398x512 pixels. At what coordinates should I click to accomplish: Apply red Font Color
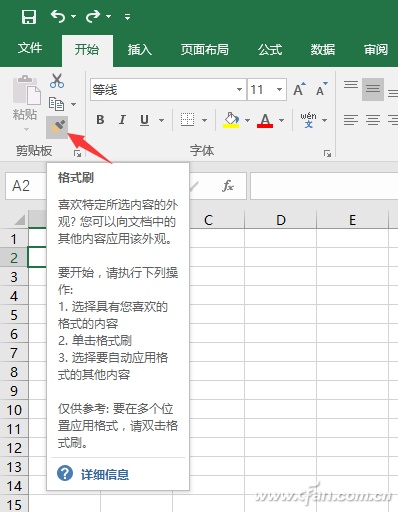(265, 120)
